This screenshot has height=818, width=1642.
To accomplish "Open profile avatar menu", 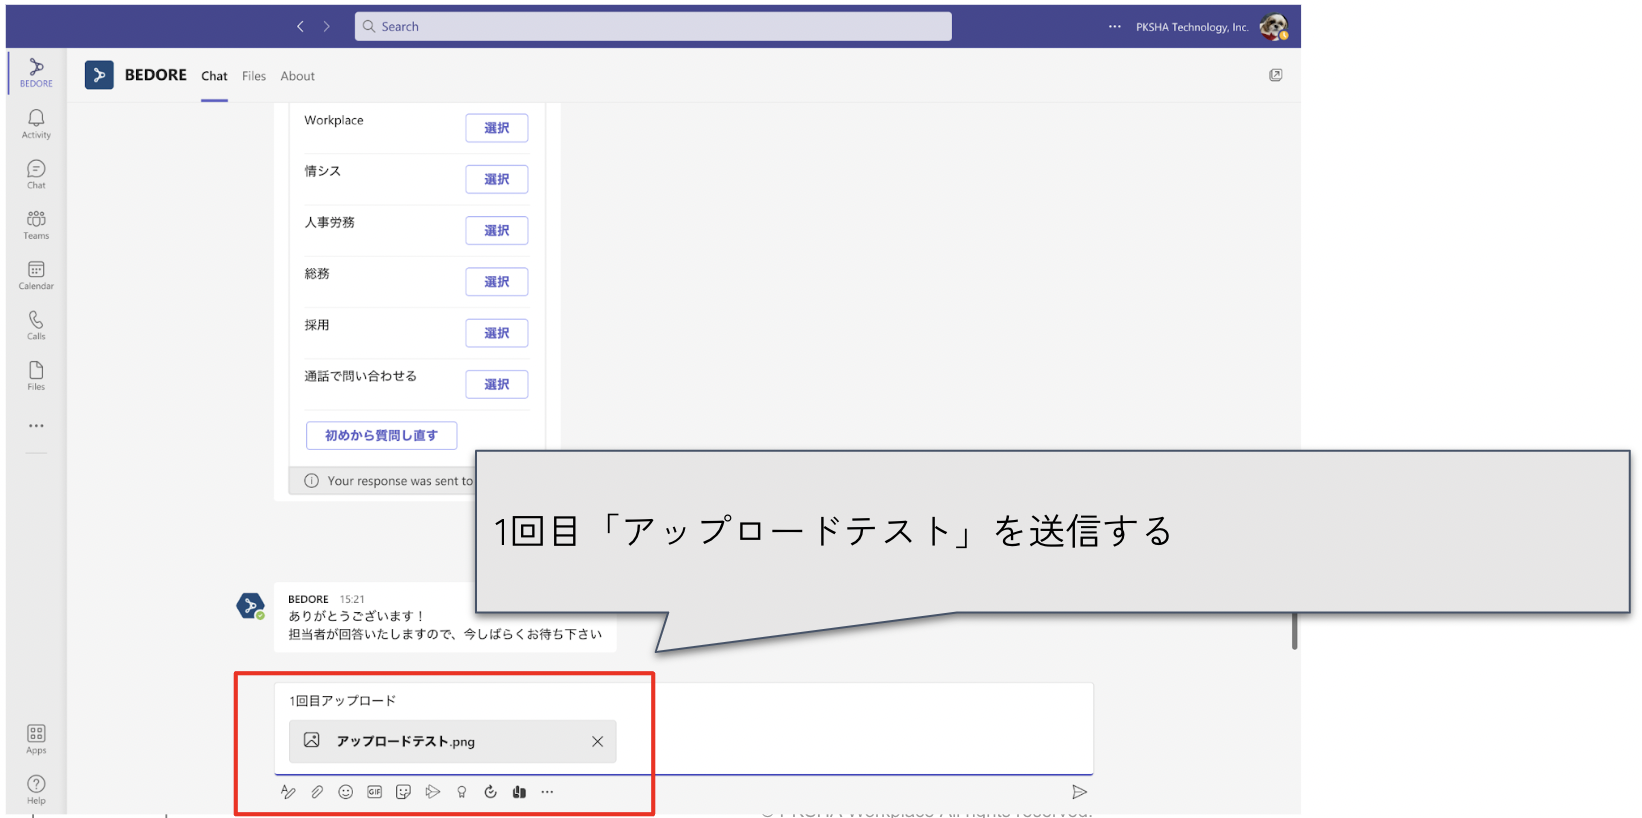I will tap(1273, 27).
